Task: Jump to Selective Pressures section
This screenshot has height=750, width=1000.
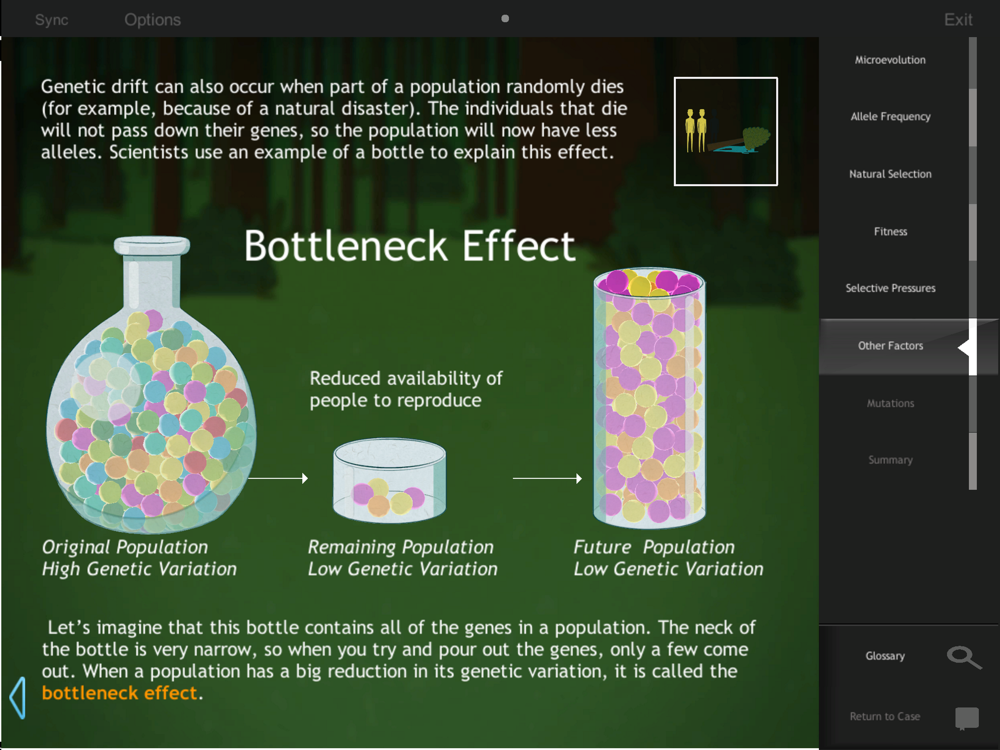Action: (890, 288)
